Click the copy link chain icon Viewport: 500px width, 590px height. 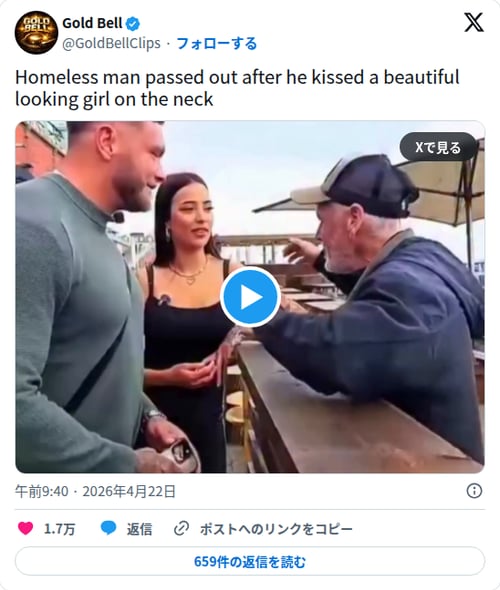181,528
